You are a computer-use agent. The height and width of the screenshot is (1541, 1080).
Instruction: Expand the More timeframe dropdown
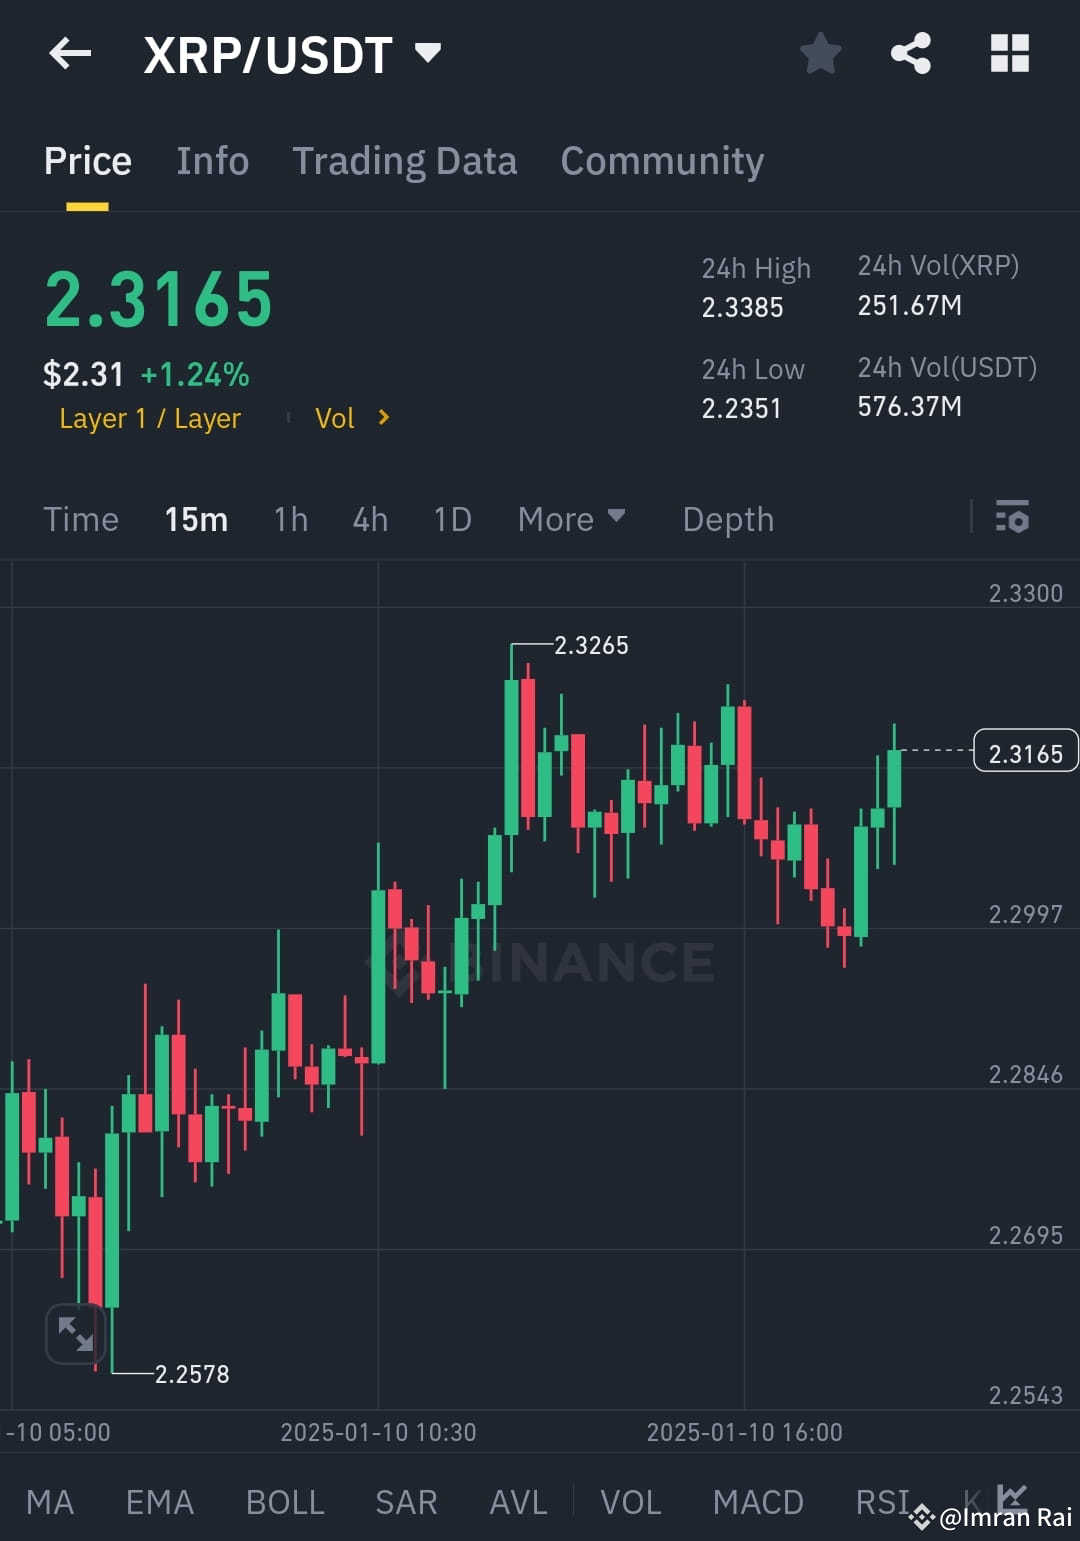[x=572, y=519]
